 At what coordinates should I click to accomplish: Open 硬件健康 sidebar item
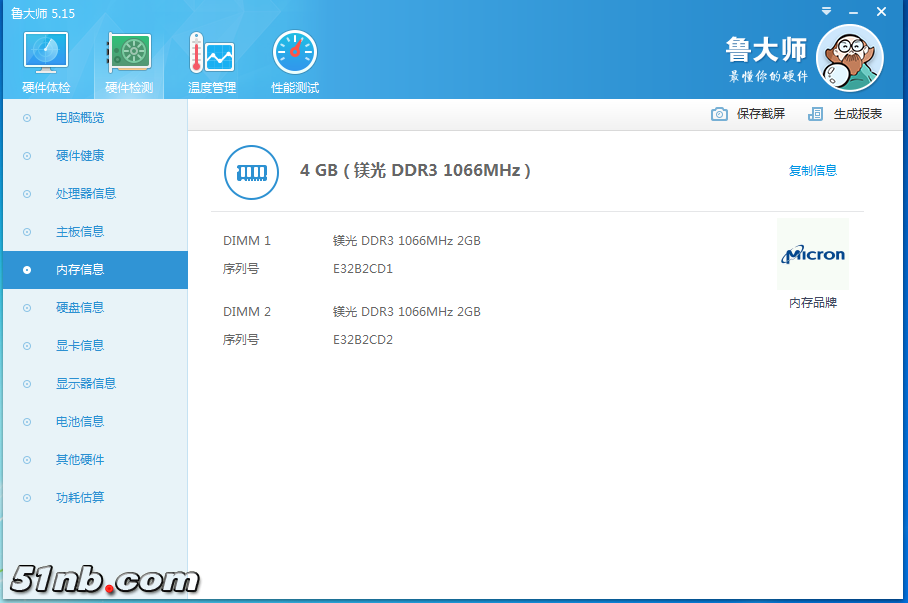point(80,156)
